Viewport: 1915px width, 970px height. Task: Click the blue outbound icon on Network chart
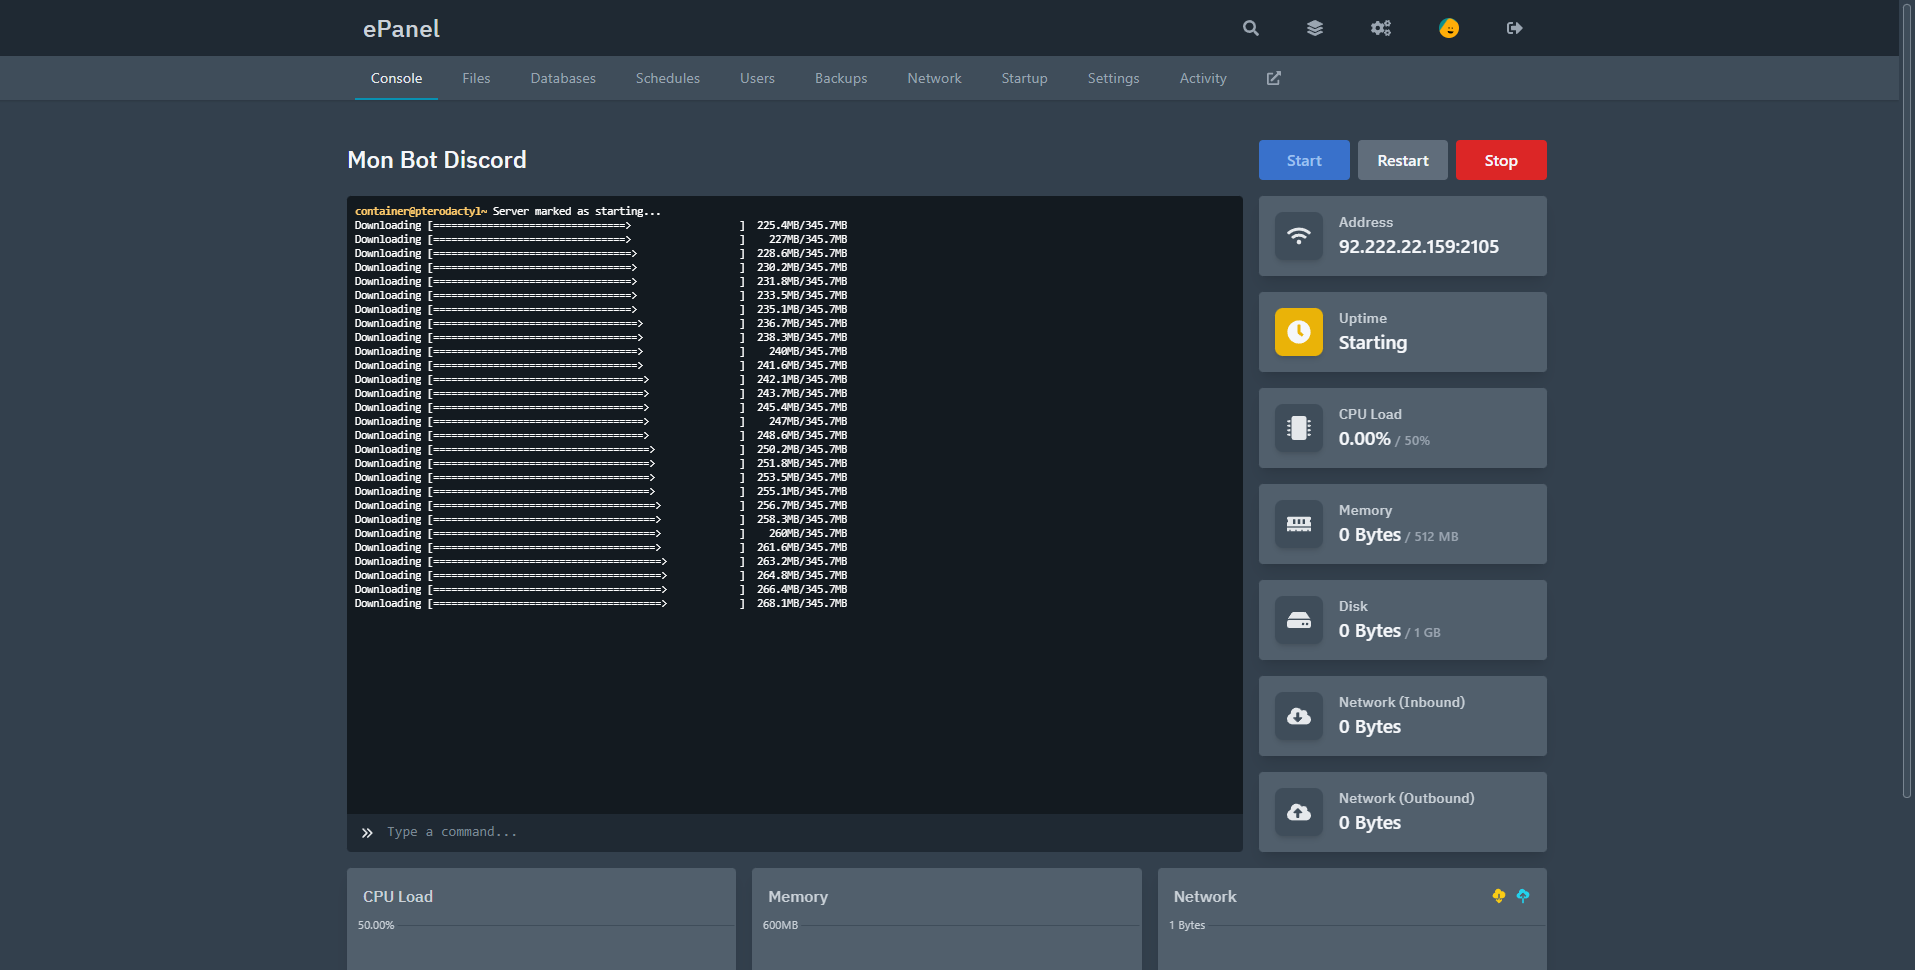pyautogui.click(x=1523, y=896)
